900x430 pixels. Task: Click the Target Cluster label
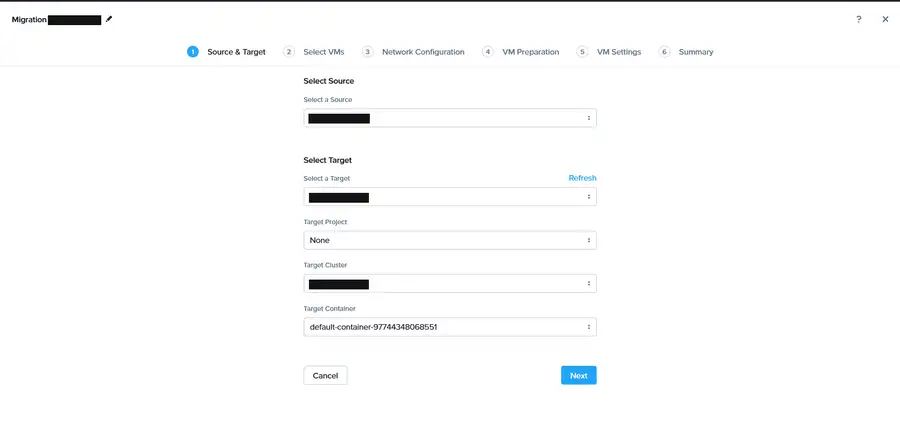[x=325, y=265]
